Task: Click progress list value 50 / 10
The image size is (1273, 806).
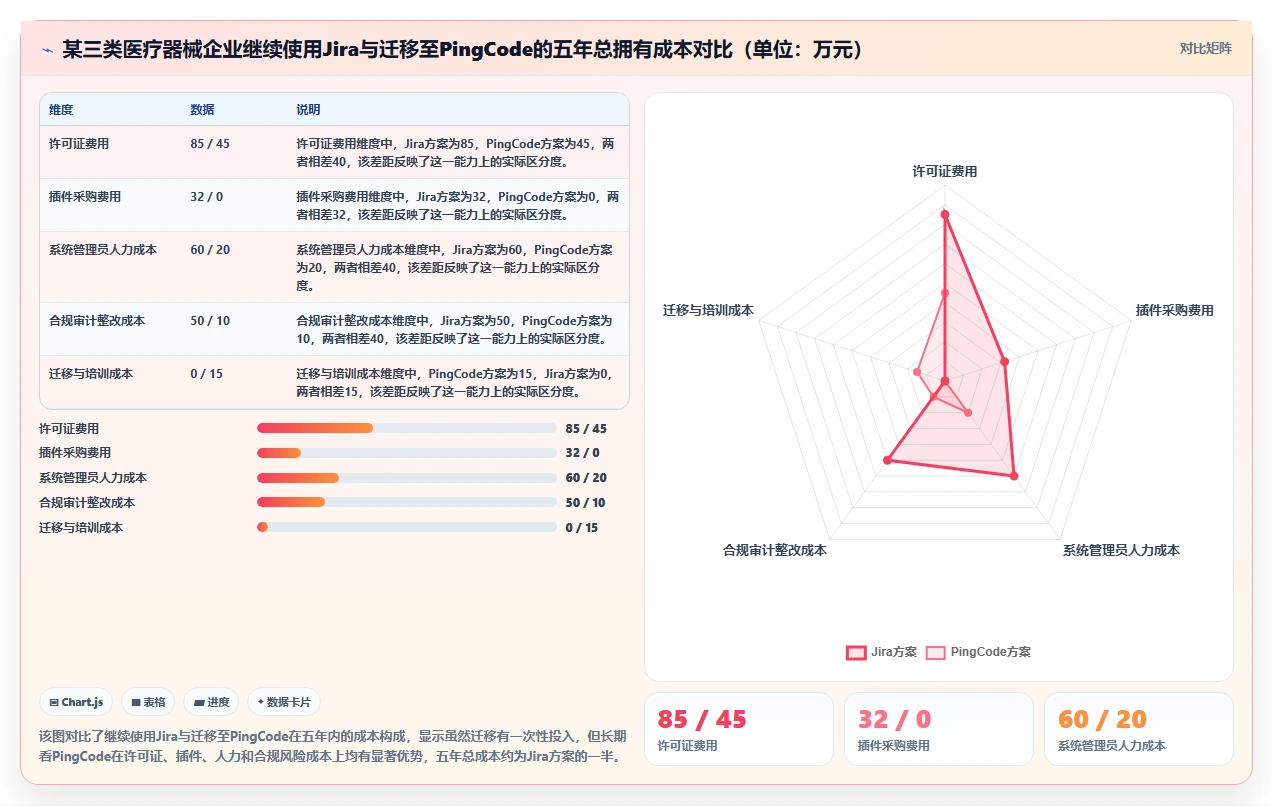Action: [x=585, y=503]
